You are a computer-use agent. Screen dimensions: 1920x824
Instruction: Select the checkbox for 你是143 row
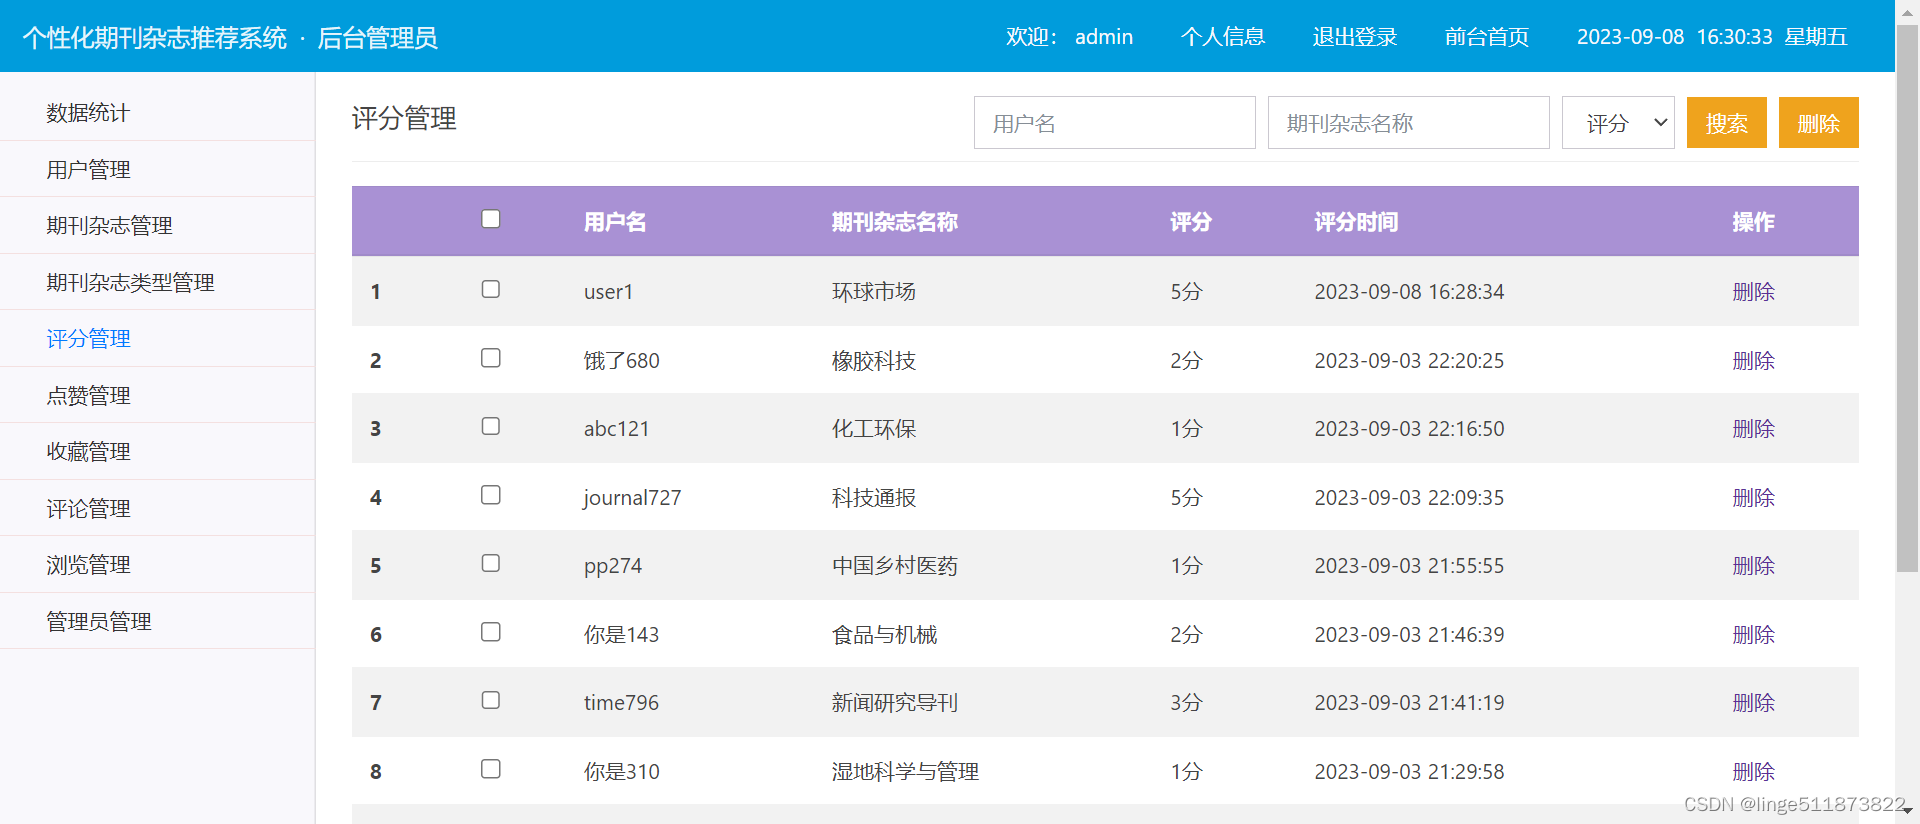pos(490,632)
